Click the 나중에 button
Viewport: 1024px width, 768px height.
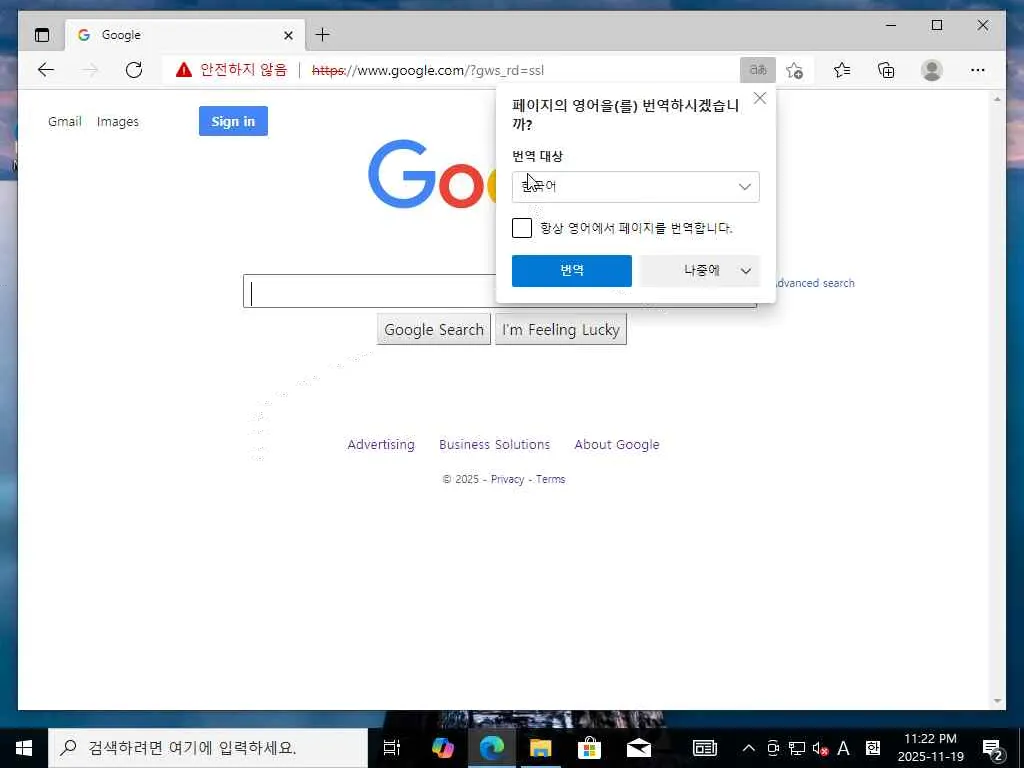701,270
